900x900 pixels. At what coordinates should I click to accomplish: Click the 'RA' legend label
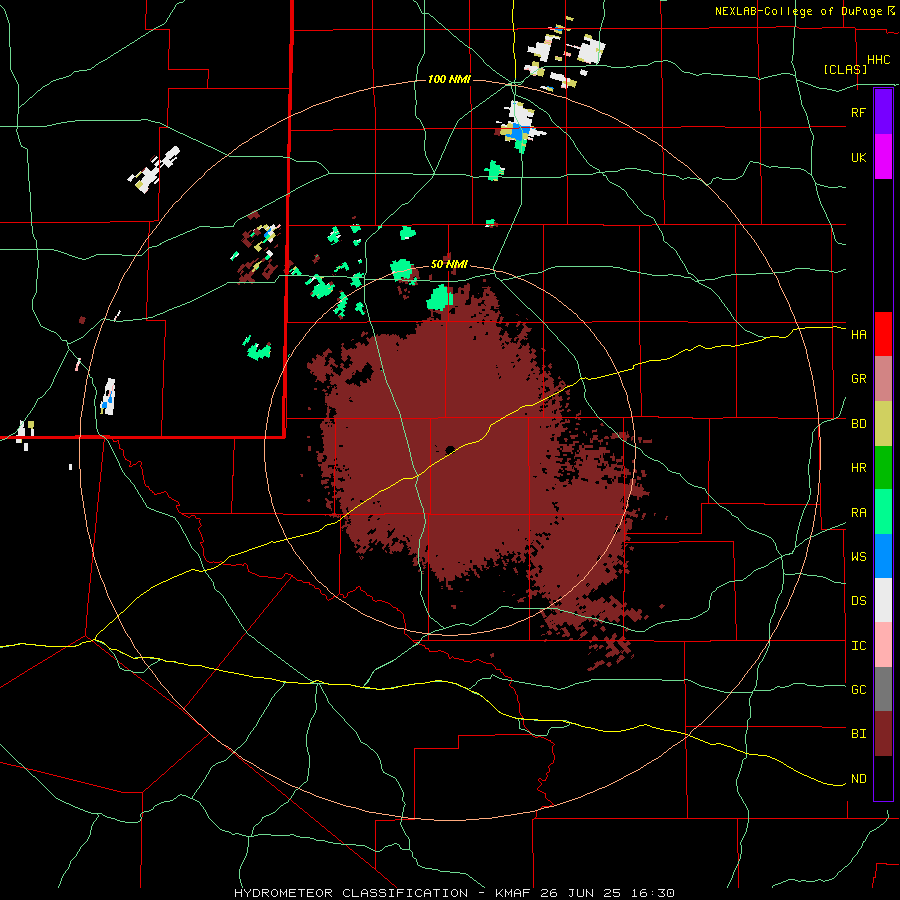click(858, 513)
